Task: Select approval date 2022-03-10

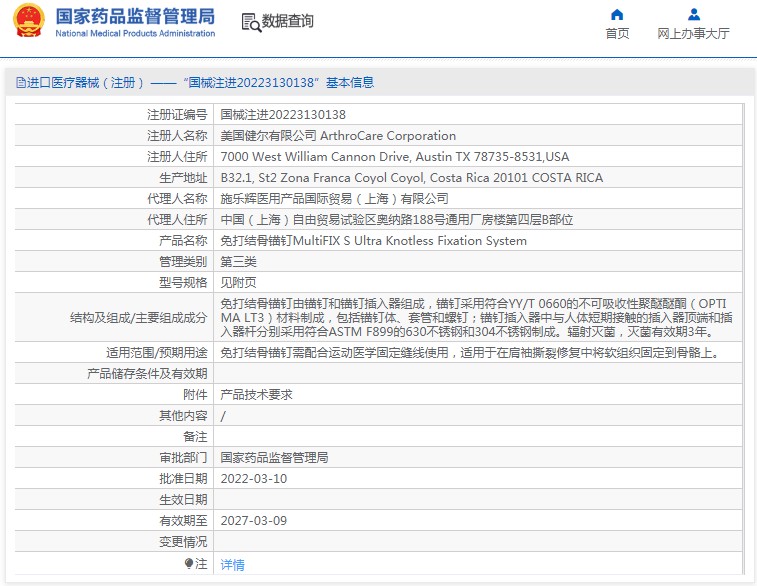Action: coord(253,479)
